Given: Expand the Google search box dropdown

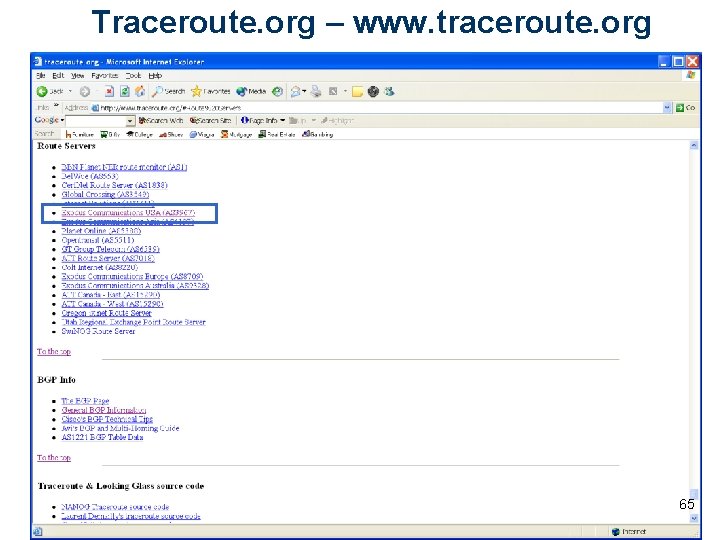Looking at the screenshot, I should pos(130,121).
